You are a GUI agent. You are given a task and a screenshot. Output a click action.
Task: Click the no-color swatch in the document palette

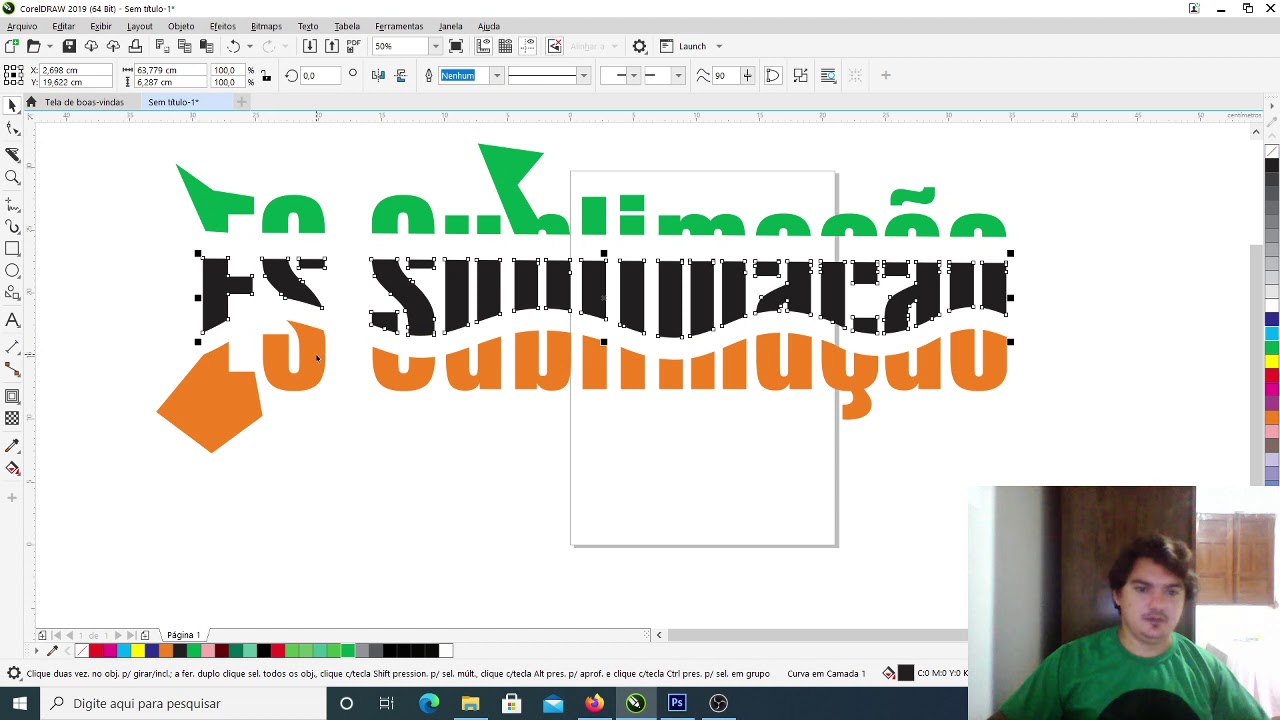click(82, 651)
